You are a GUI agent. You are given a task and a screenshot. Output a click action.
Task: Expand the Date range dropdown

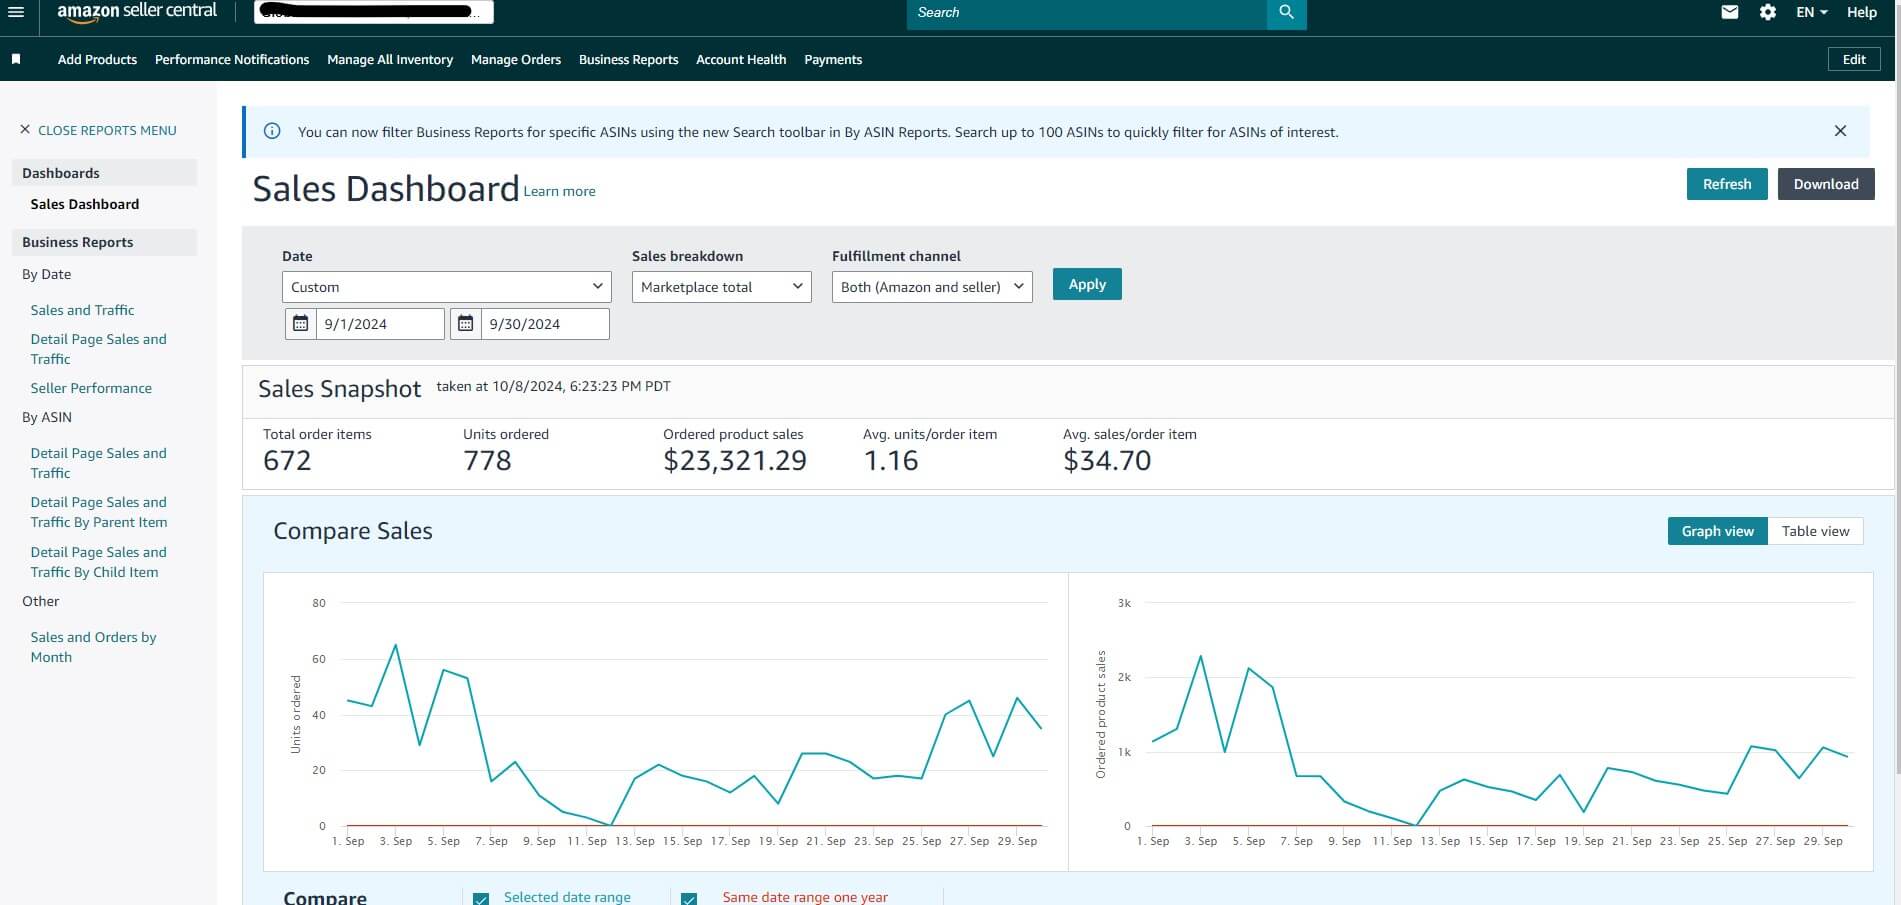pos(446,287)
